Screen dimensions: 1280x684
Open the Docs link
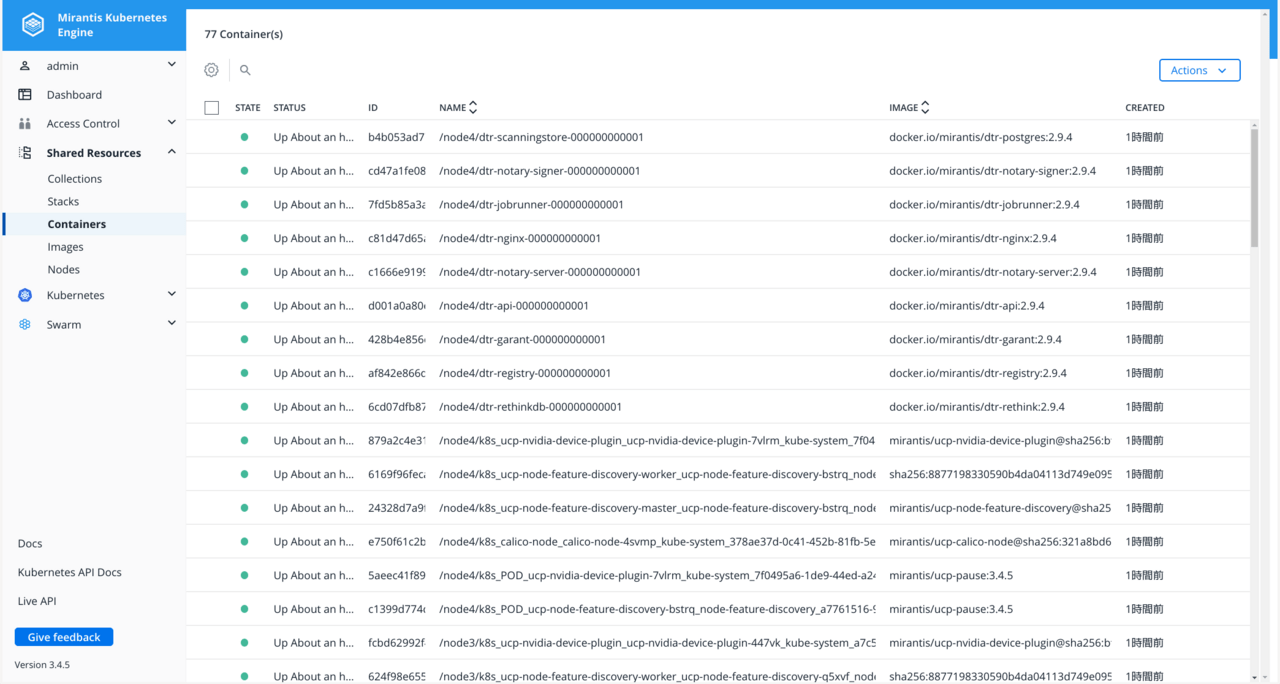tap(30, 544)
